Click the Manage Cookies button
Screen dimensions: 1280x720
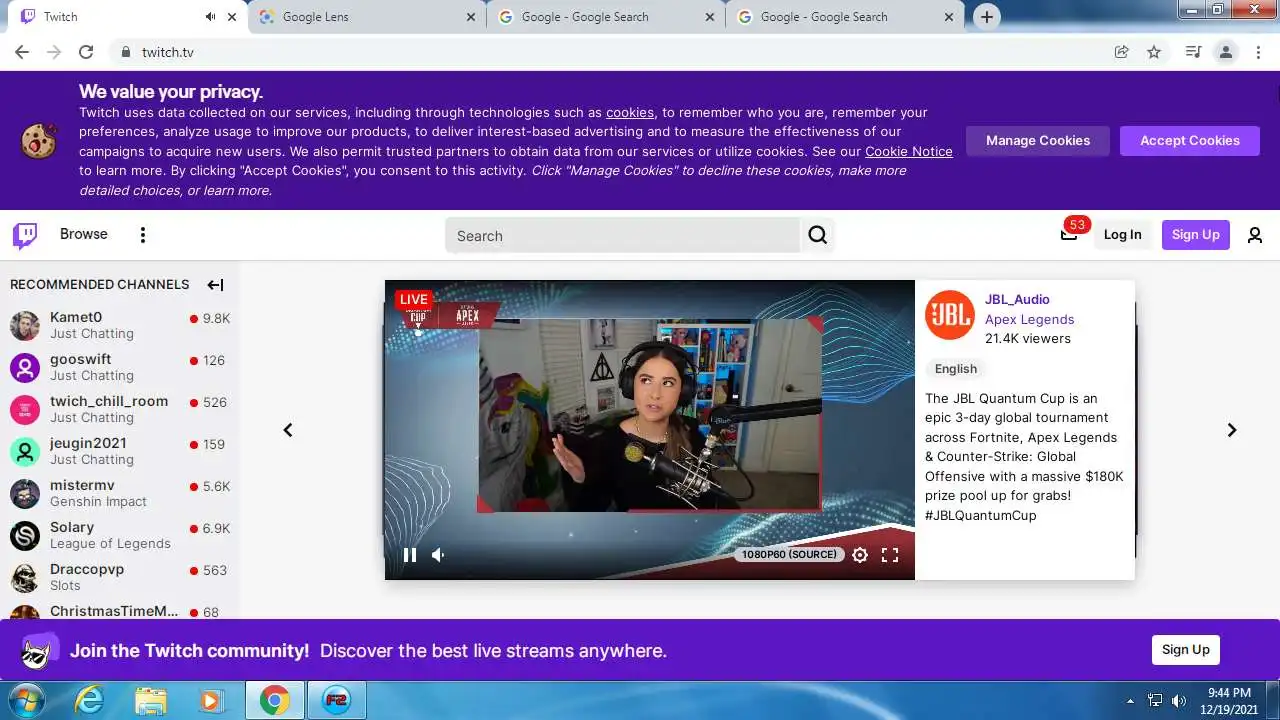coord(1038,141)
